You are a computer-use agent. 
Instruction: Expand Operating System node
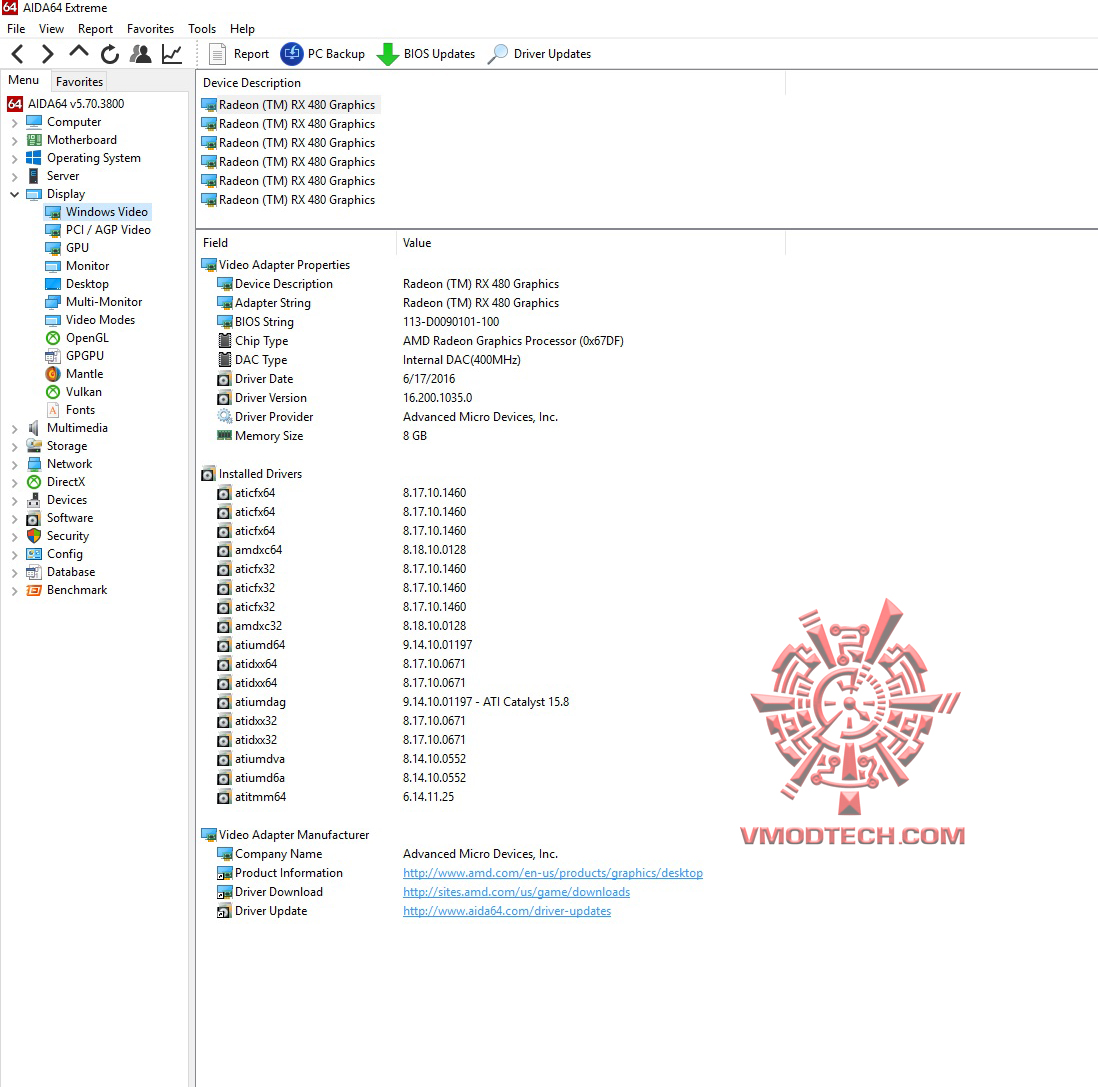pos(15,158)
